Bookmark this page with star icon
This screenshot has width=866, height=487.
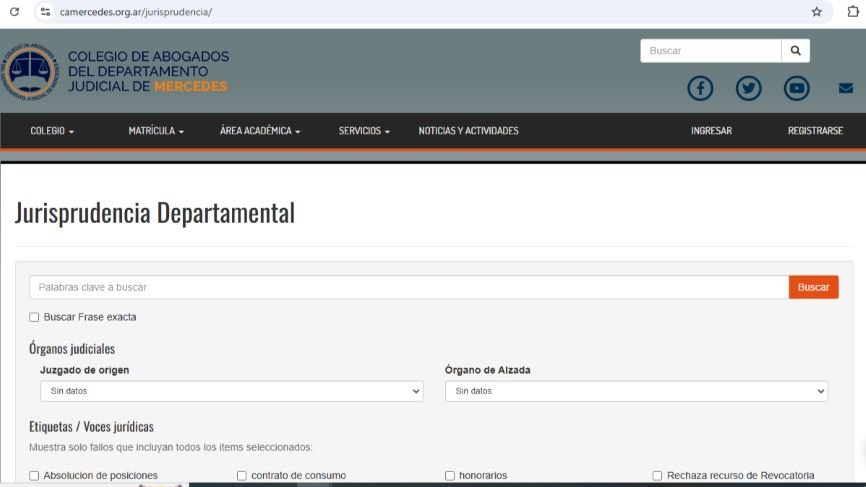pyautogui.click(x=816, y=12)
